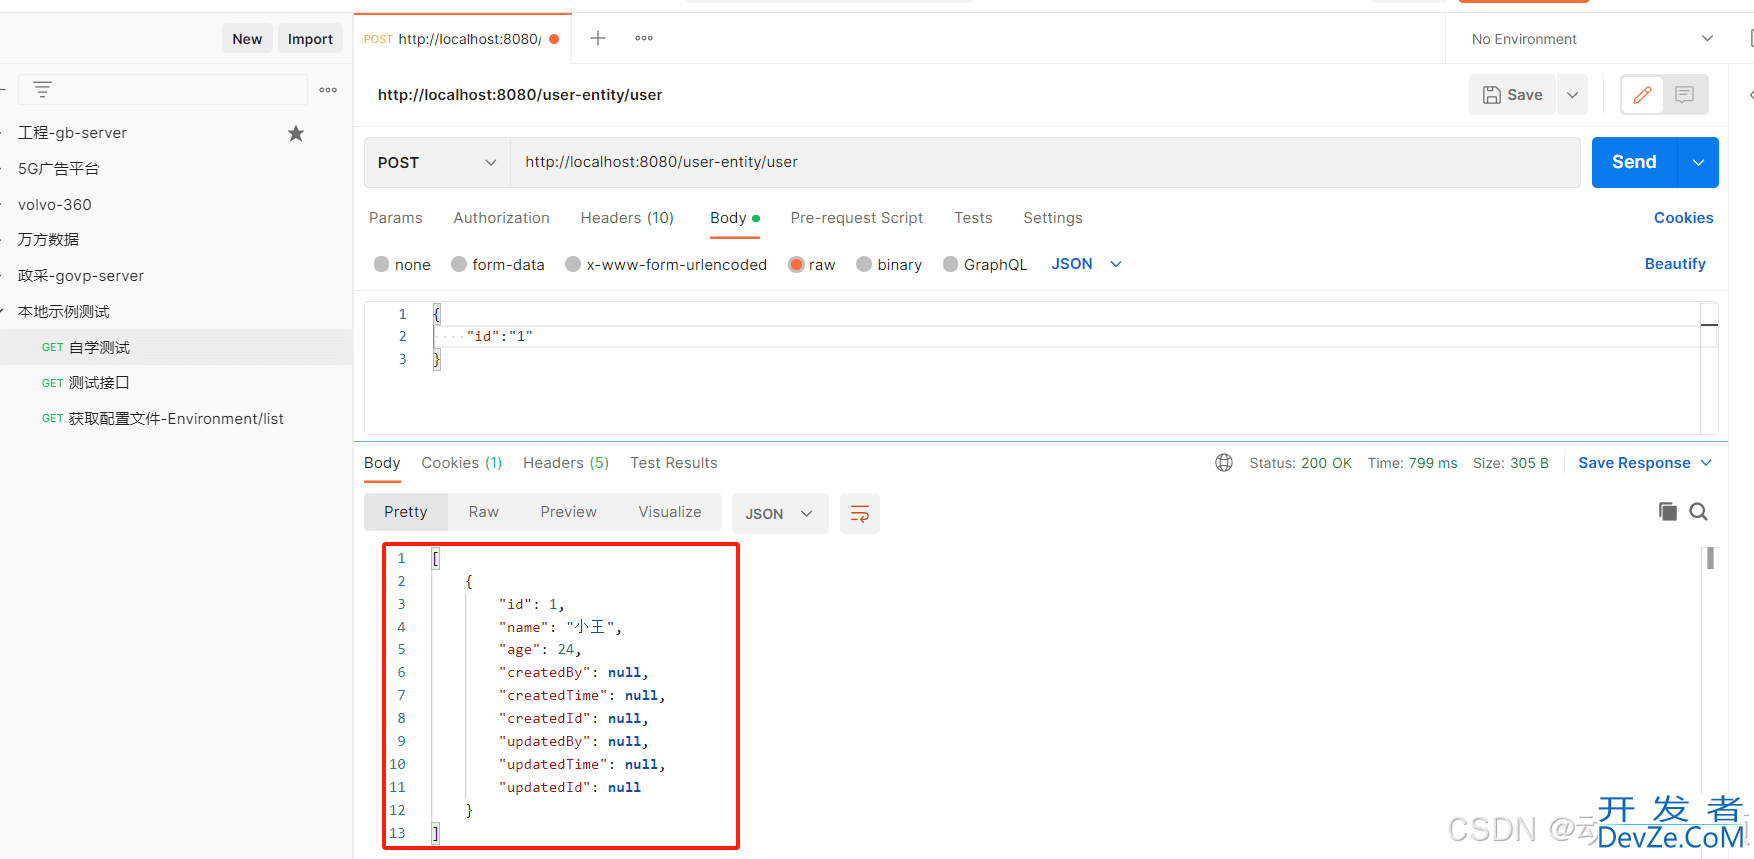Click the Send button
Screen dimensions: 1754x859
click(x=1634, y=162)
